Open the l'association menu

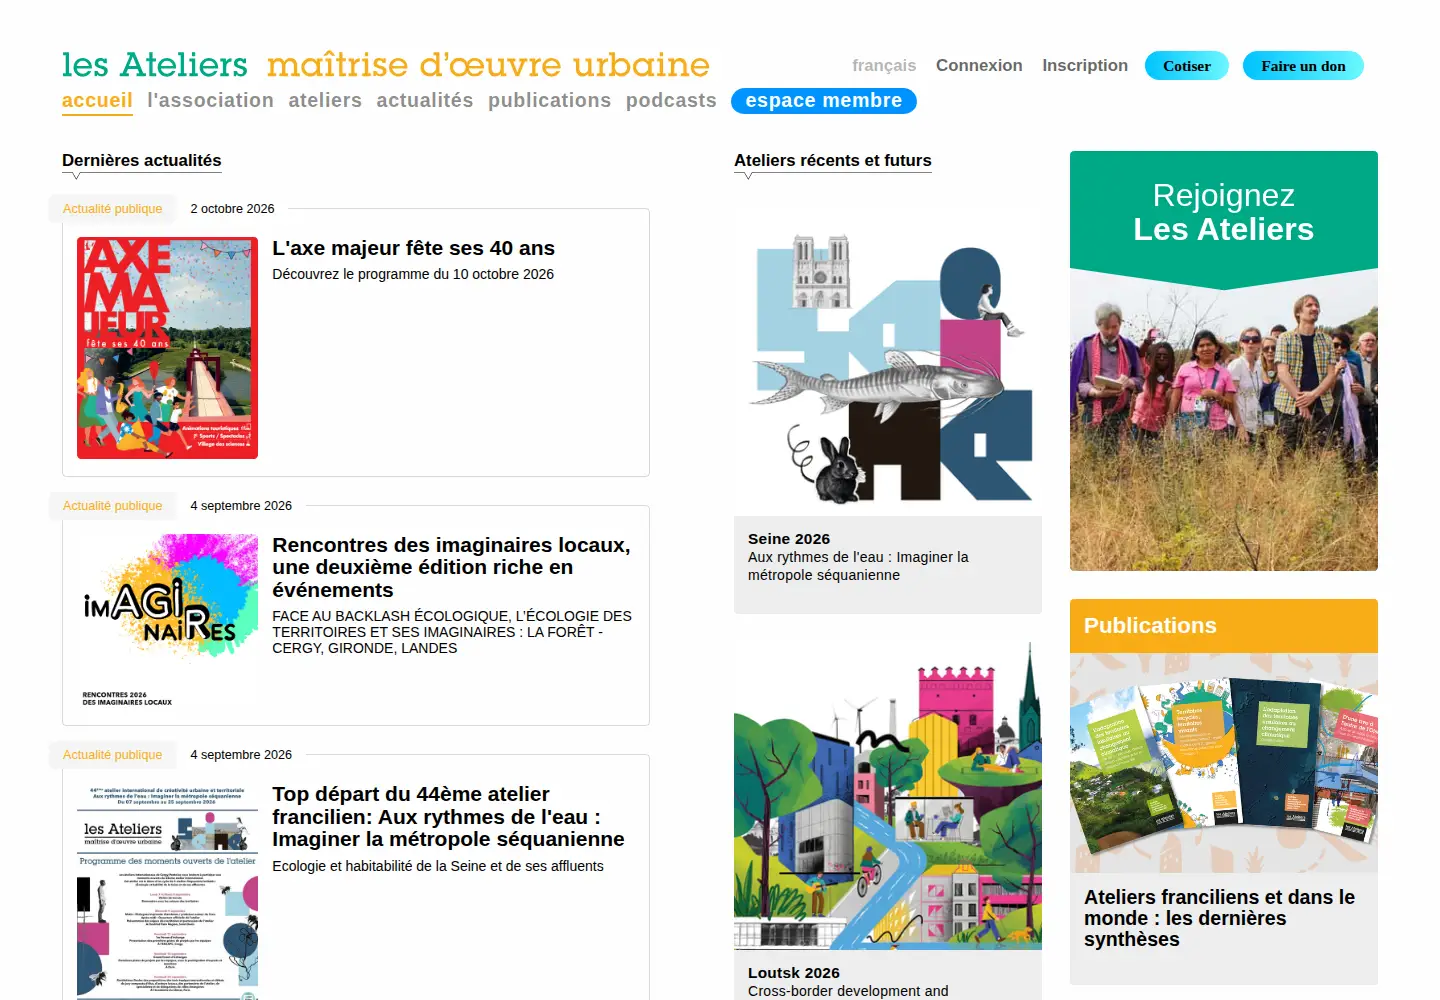[x=210, y=100]
